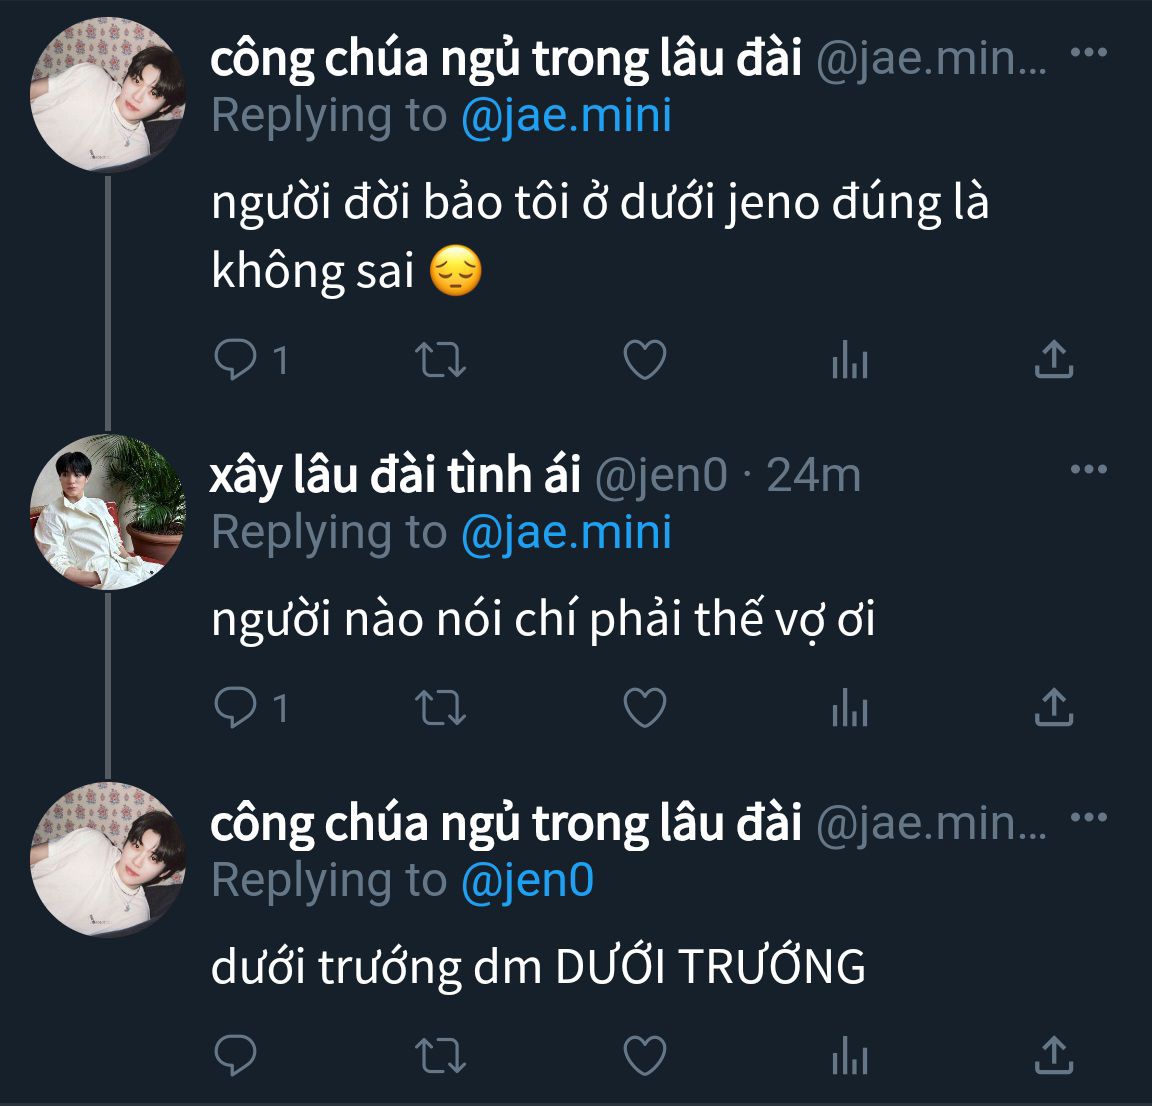Open @jen0 mention link in last tweet
1152x1106 pixels.
[528, 880]
